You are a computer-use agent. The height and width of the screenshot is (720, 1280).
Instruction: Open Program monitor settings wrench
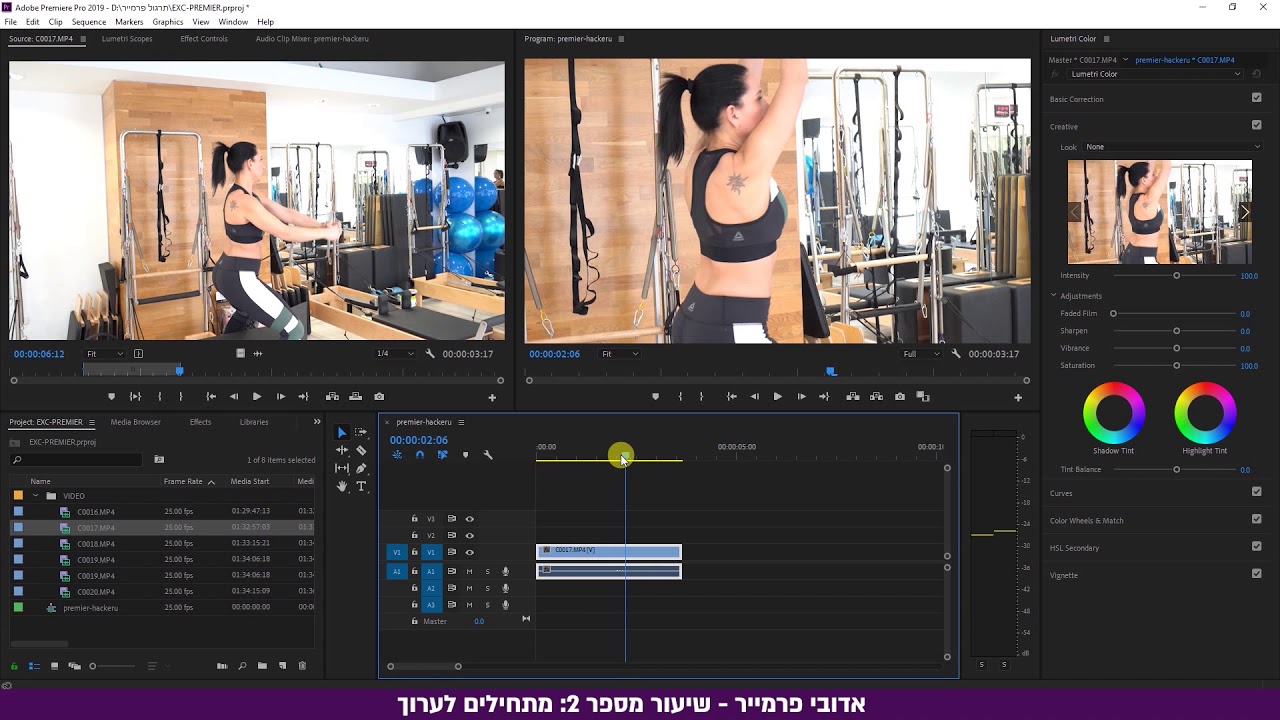pyautogui.click(x=956, y=354)
